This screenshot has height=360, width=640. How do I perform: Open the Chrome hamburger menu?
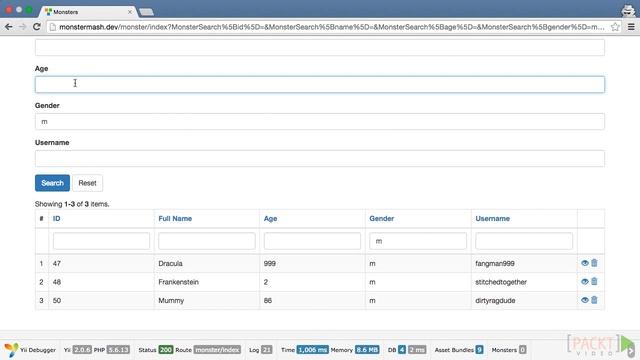point(631,27)
